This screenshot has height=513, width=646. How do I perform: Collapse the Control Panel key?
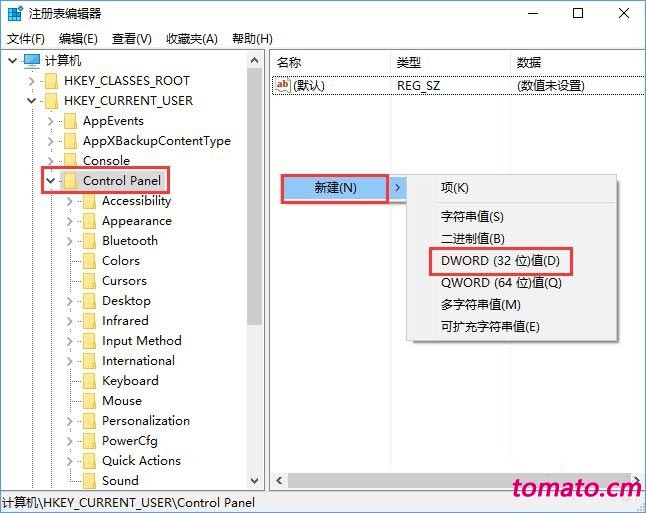click(x=51, y=181)
